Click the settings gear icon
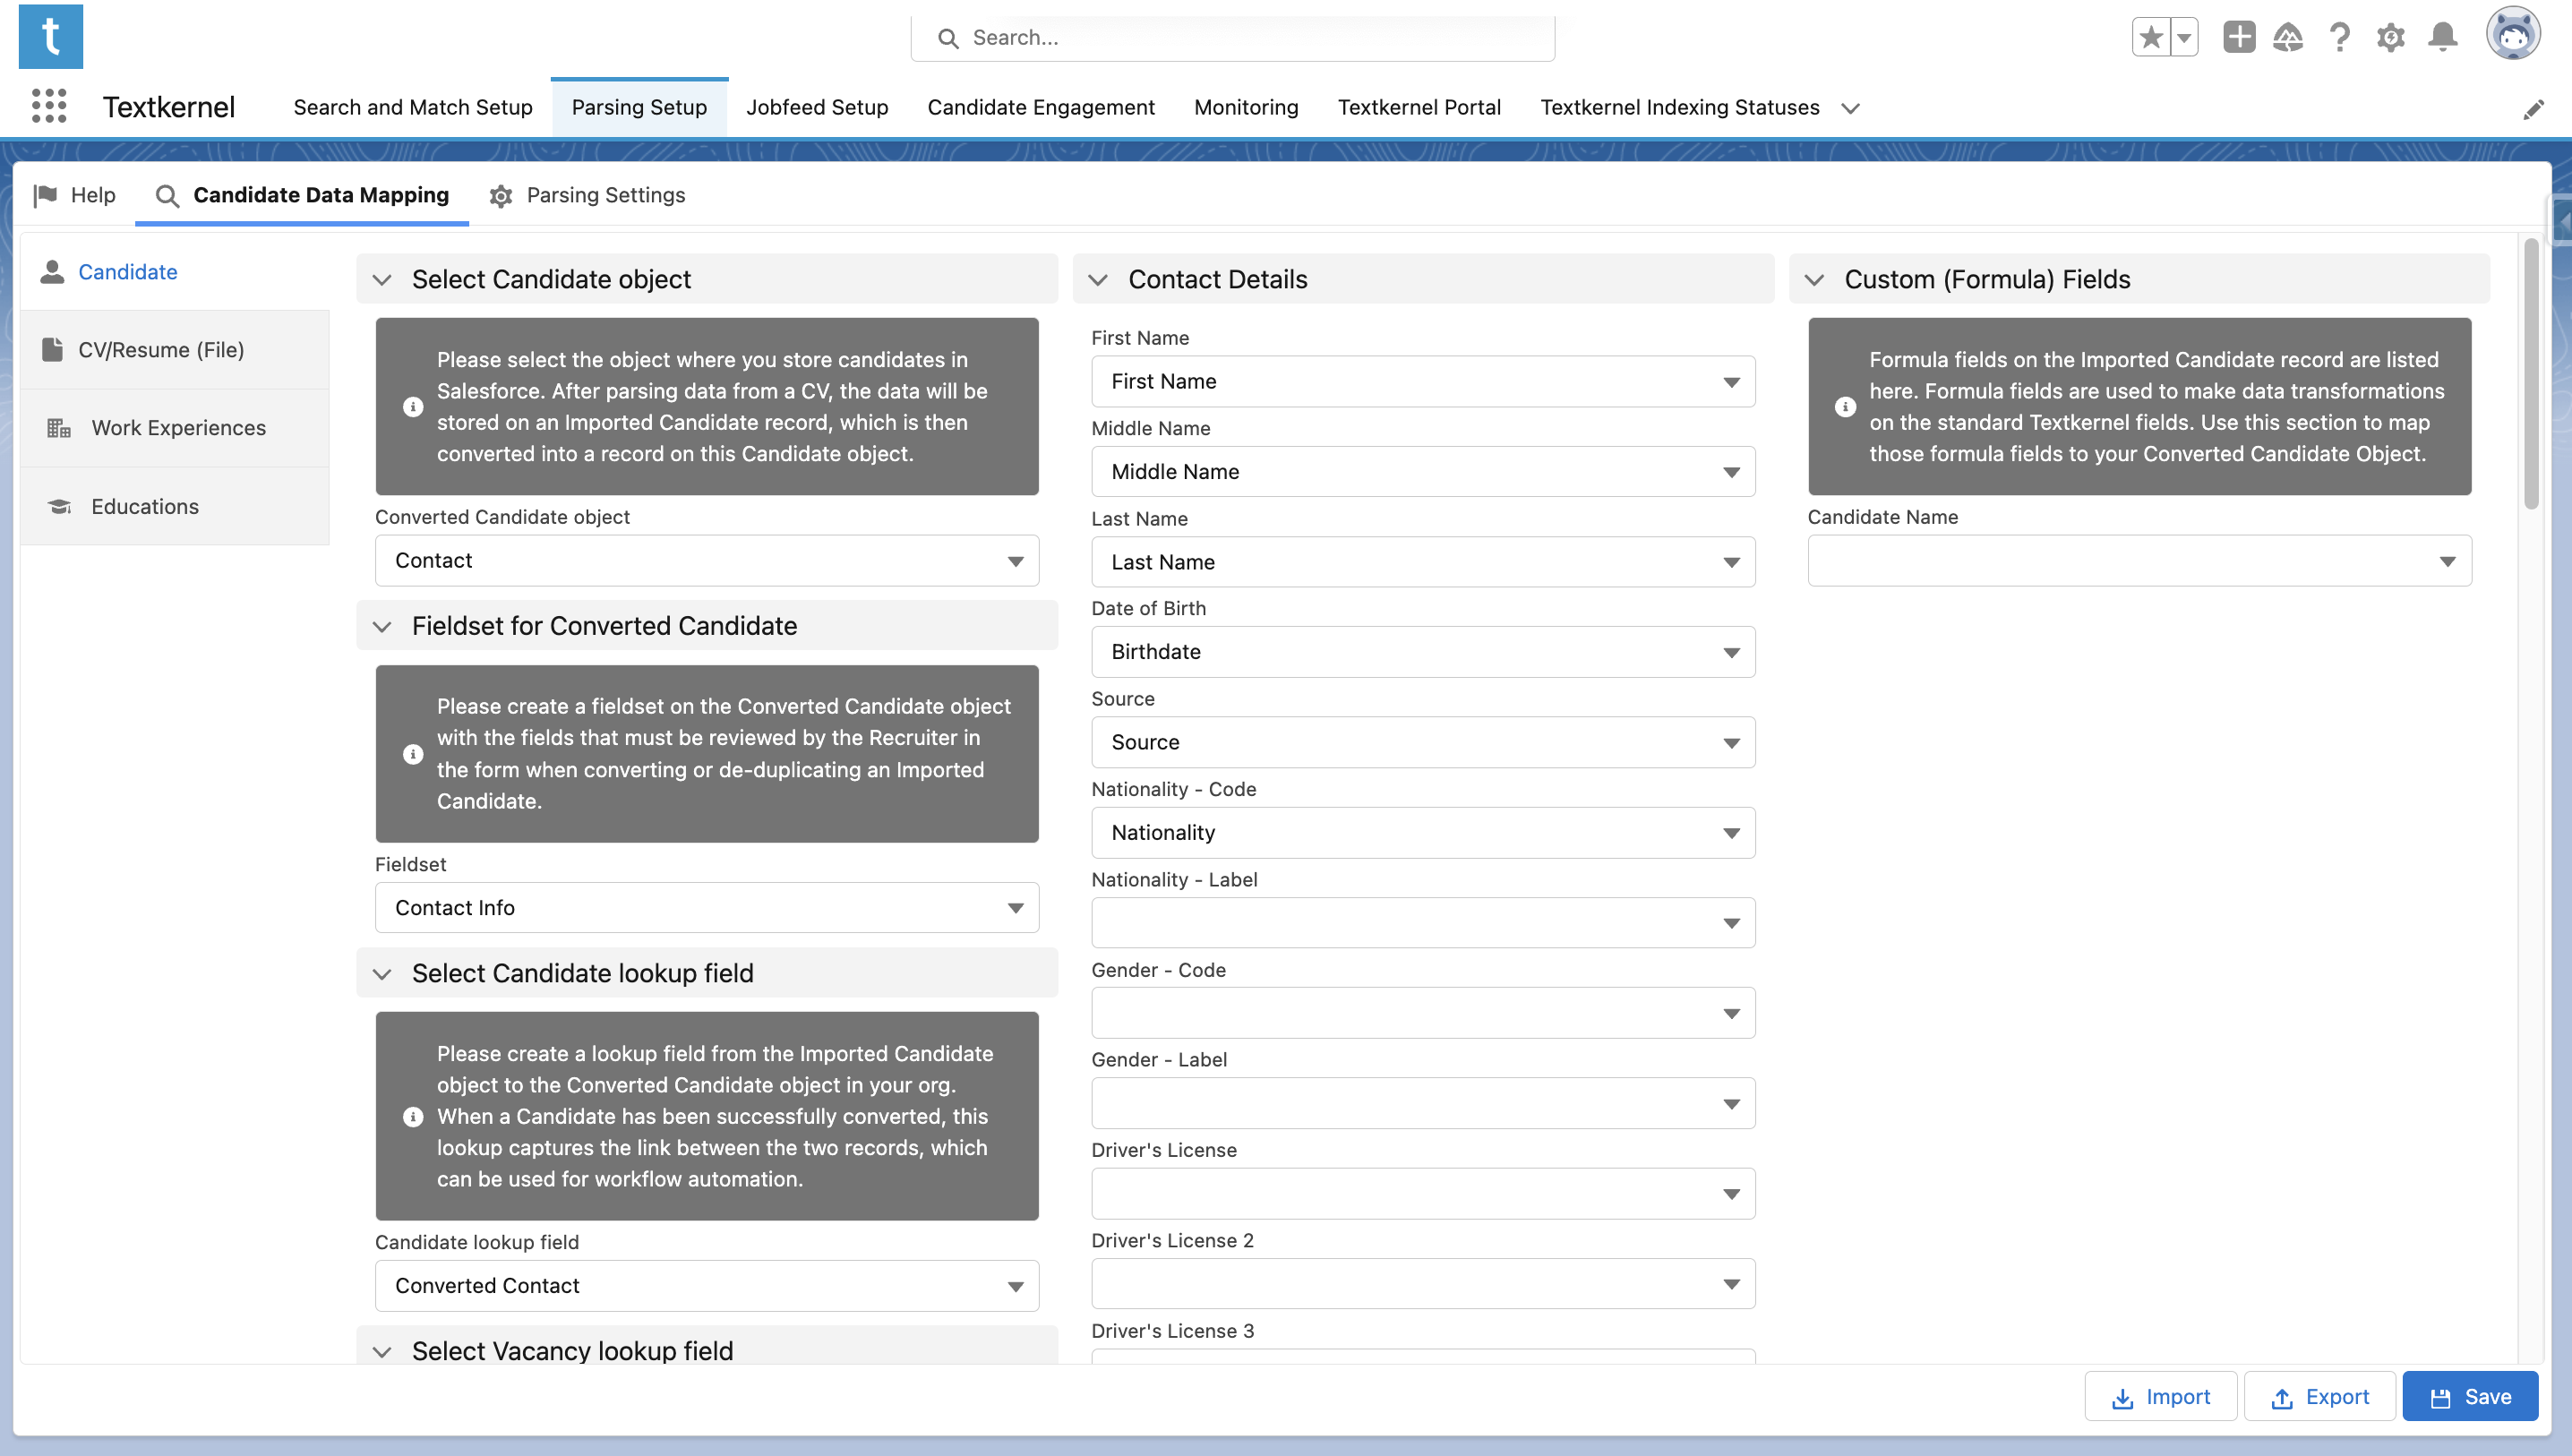2572x1456 pixels. click(2390, 37)
